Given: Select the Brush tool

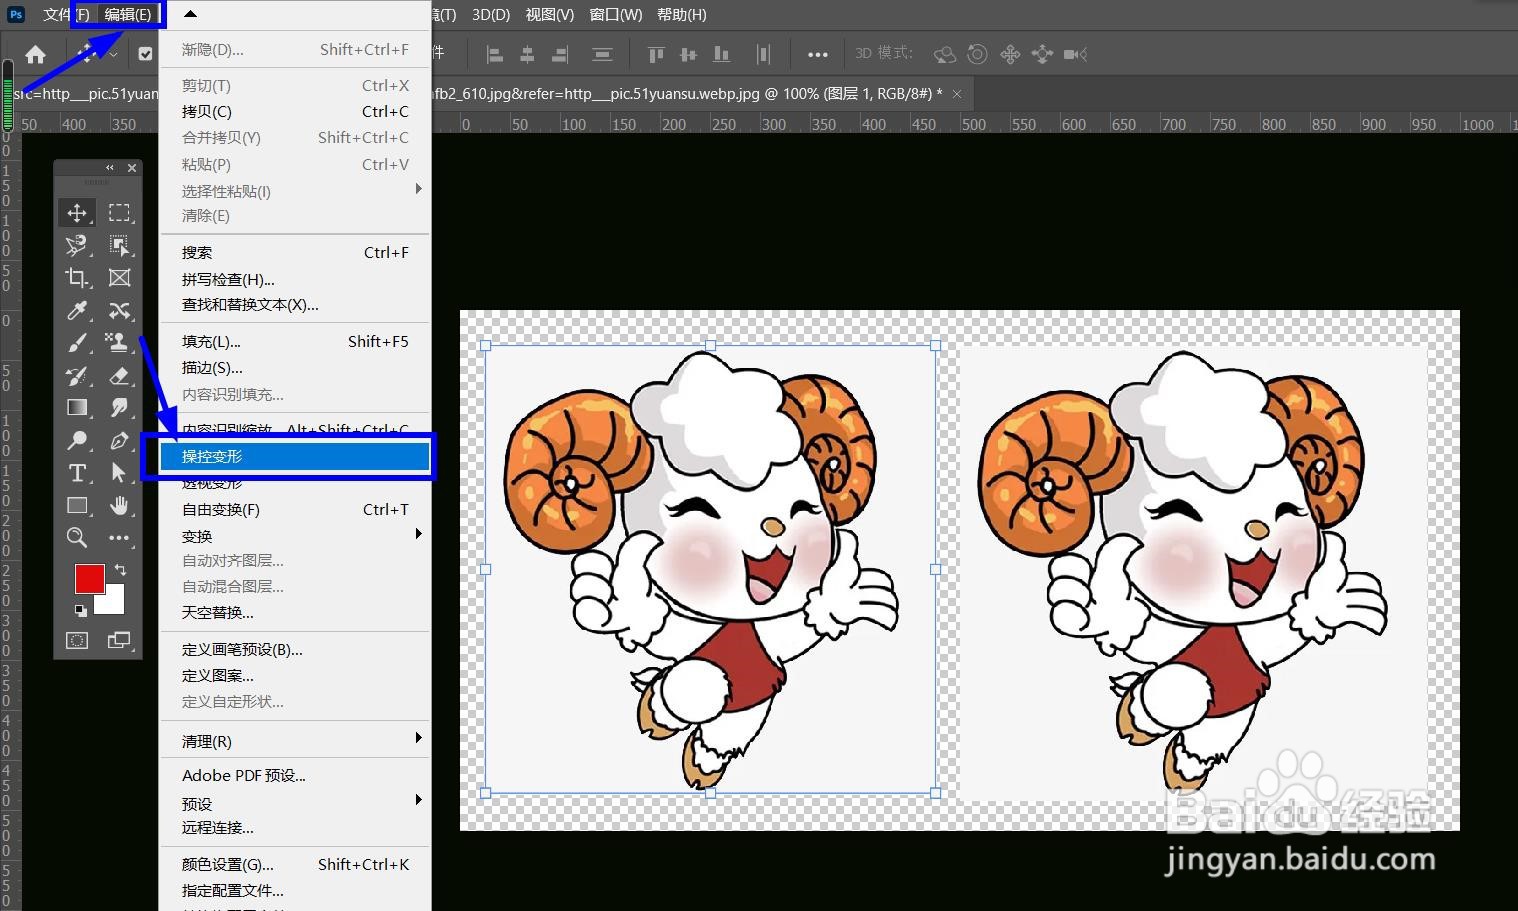Looking at the screenshot, I should (x=77, y=343).
